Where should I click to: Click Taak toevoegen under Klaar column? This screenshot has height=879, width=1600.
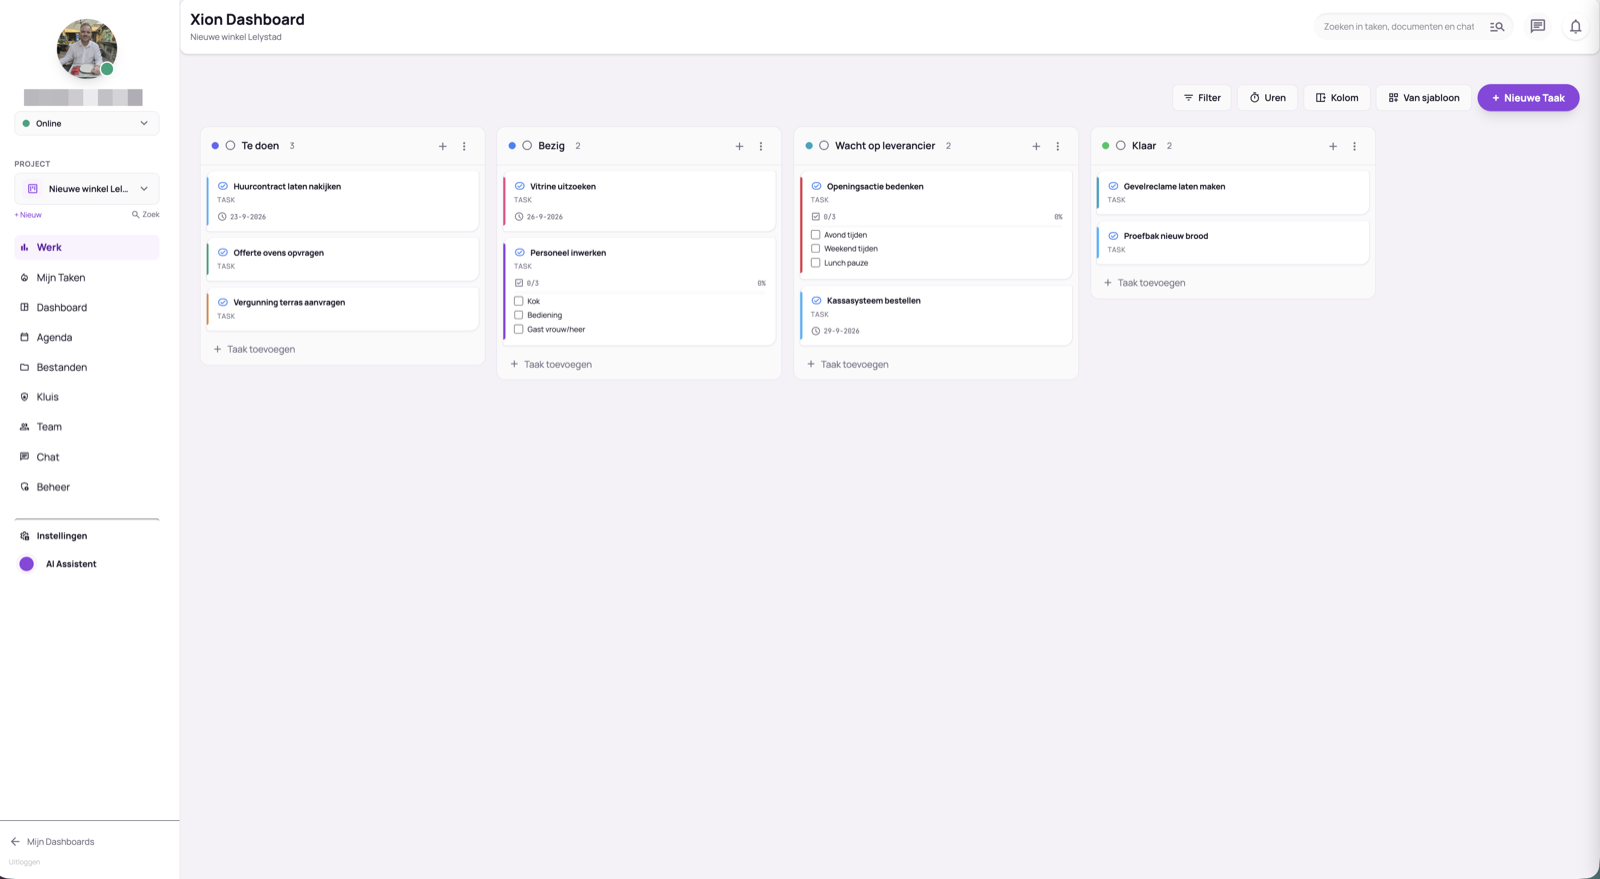click(1145, 283)
